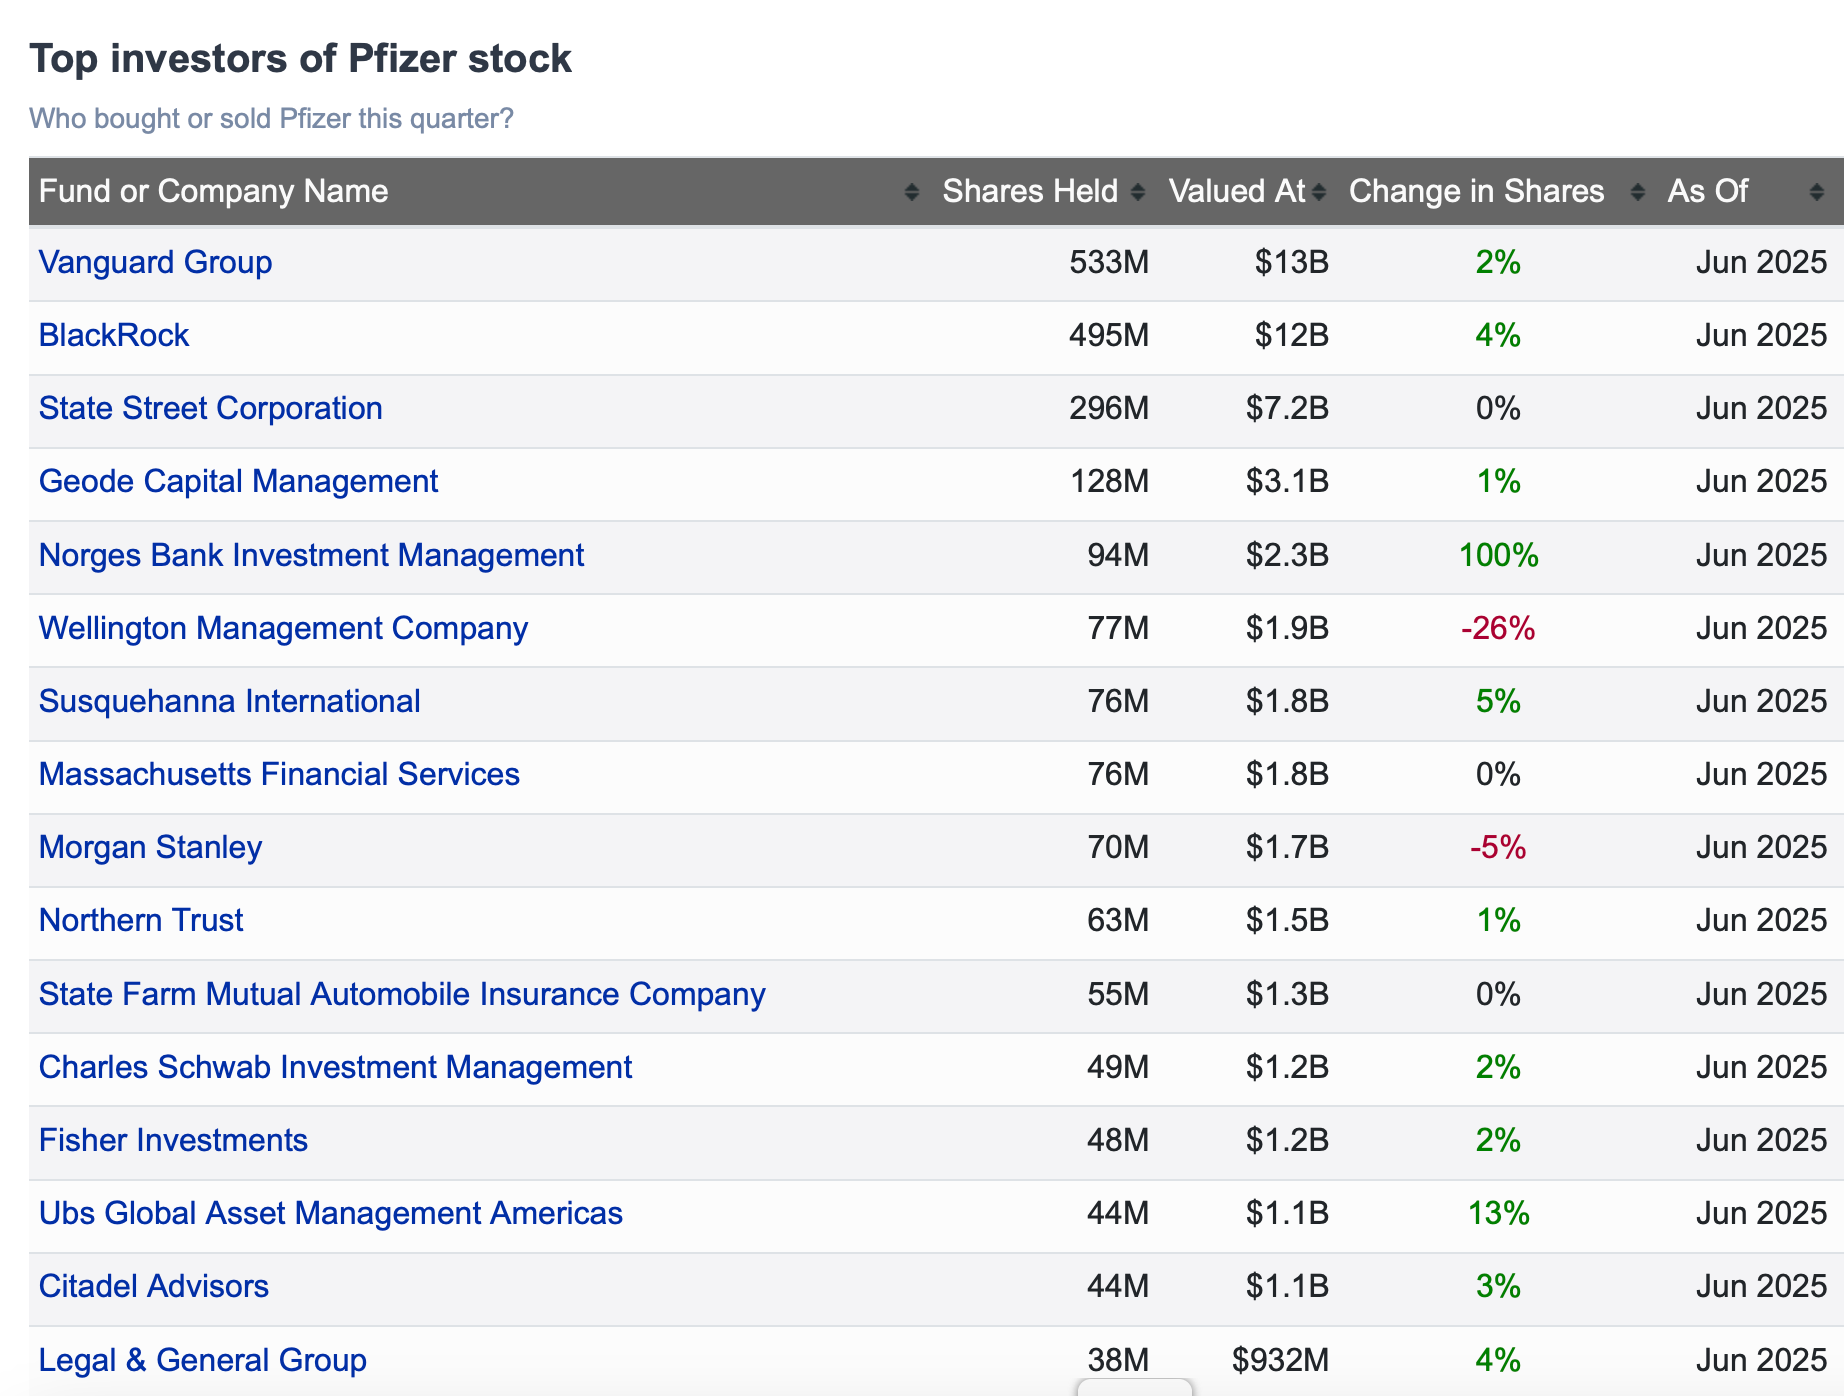
Task: Open BlackRock investor page
Action: tap(114, 335)
